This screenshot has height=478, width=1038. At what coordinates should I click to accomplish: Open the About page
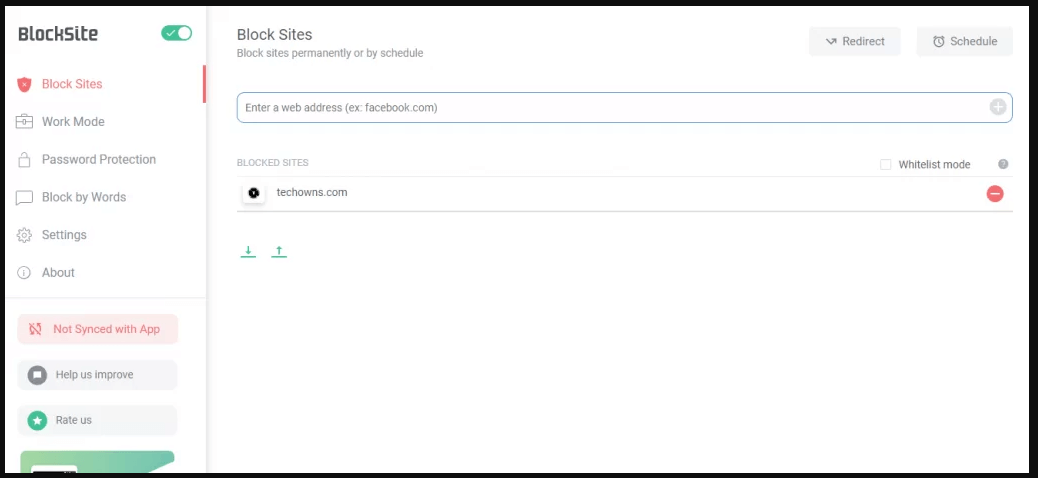[x=58, y=272]
